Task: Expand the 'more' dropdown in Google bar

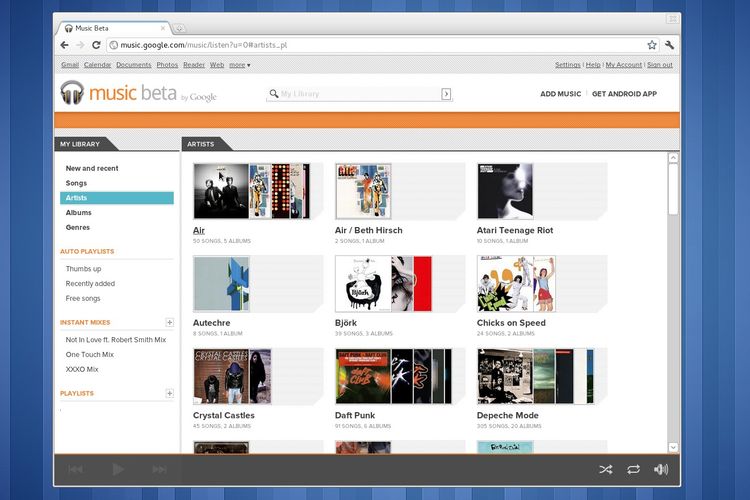Action: click(x=240, y=65)
